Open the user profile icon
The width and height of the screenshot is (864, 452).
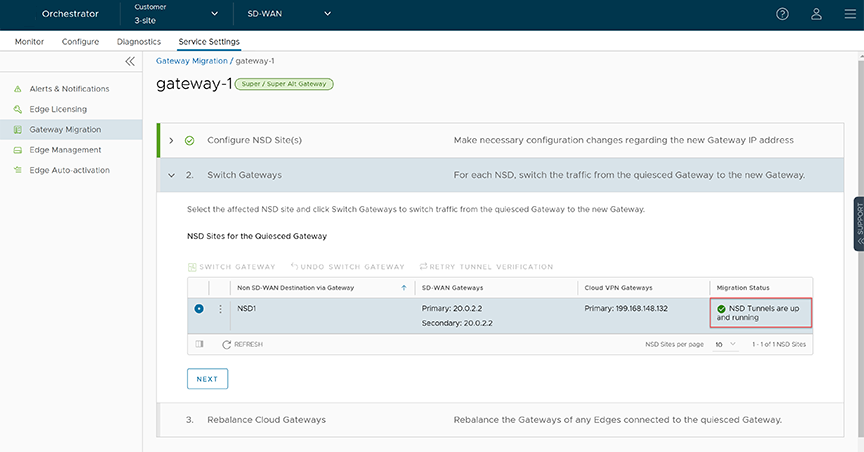tap(816, 14)
